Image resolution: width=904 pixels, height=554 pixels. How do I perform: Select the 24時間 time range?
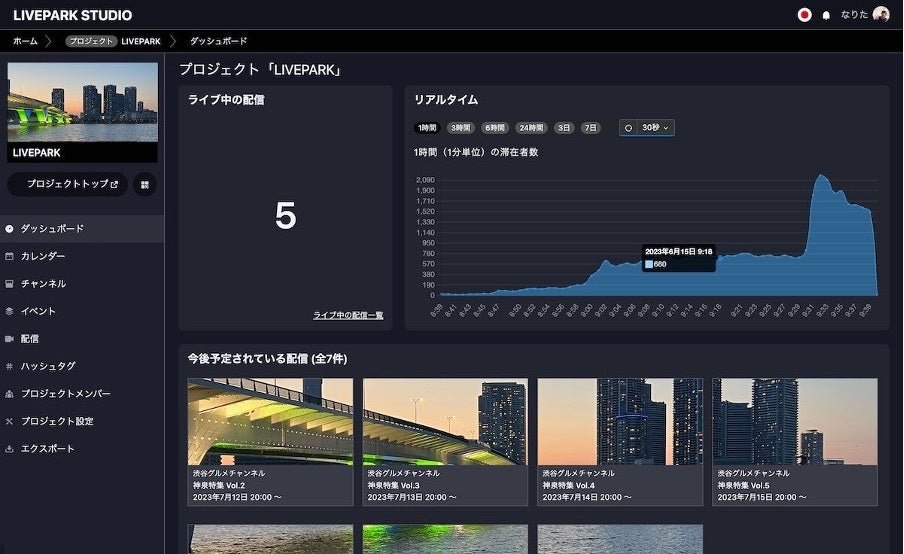531,128
